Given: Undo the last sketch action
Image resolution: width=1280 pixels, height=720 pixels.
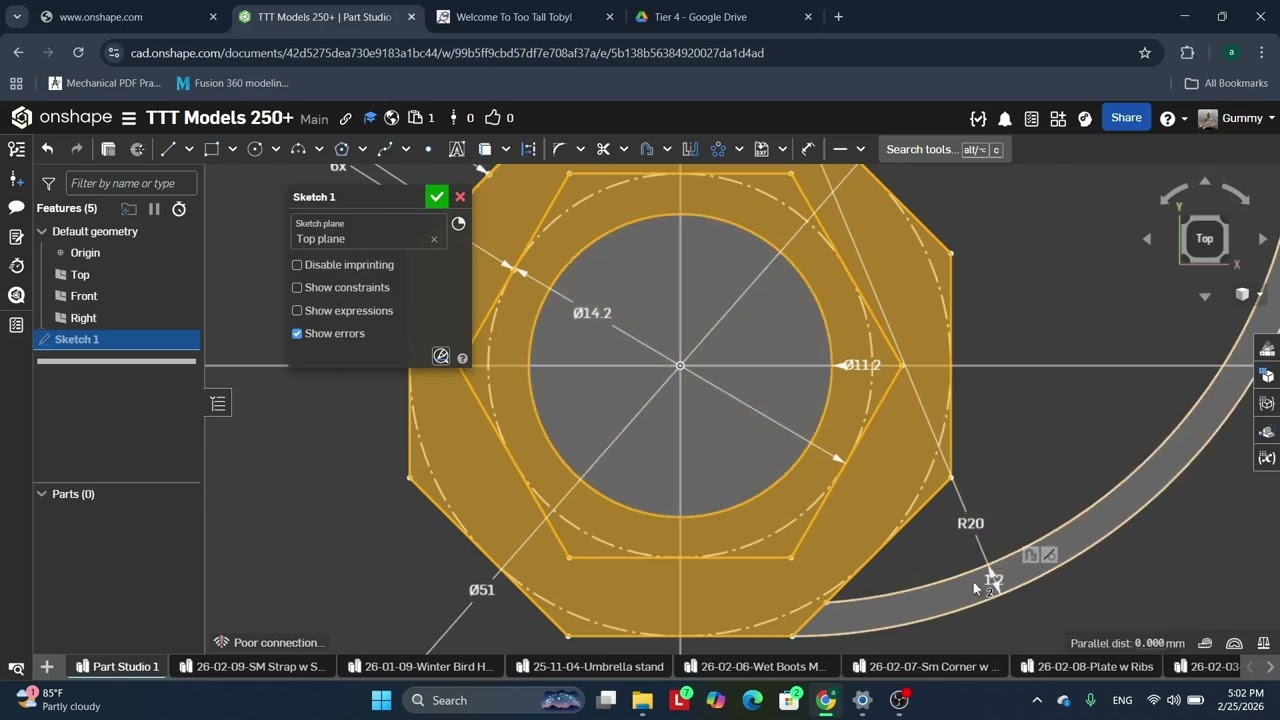Looking at the screenshot, I should 47,149.
